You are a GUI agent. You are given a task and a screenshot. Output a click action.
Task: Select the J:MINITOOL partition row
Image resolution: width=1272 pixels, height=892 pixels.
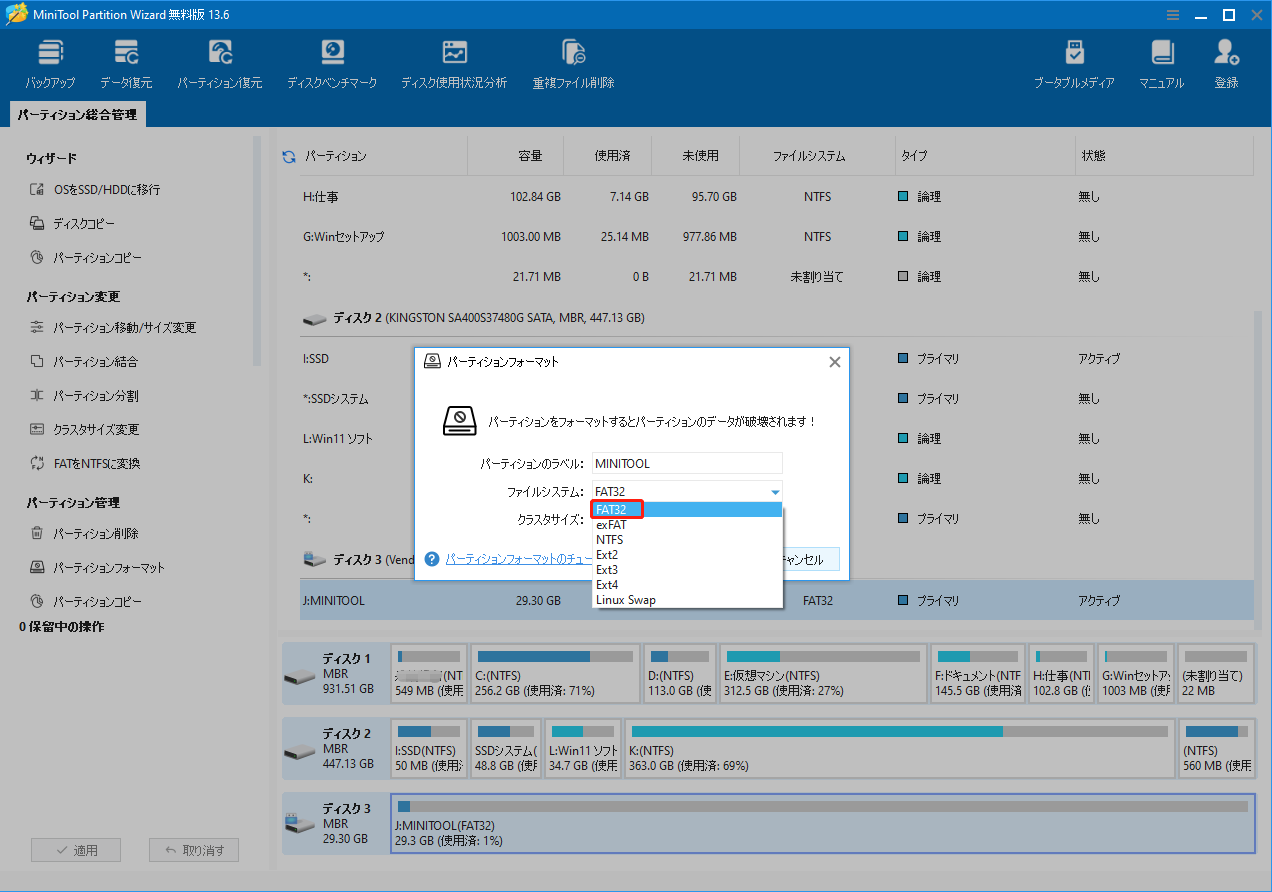[x=776, y=601]
